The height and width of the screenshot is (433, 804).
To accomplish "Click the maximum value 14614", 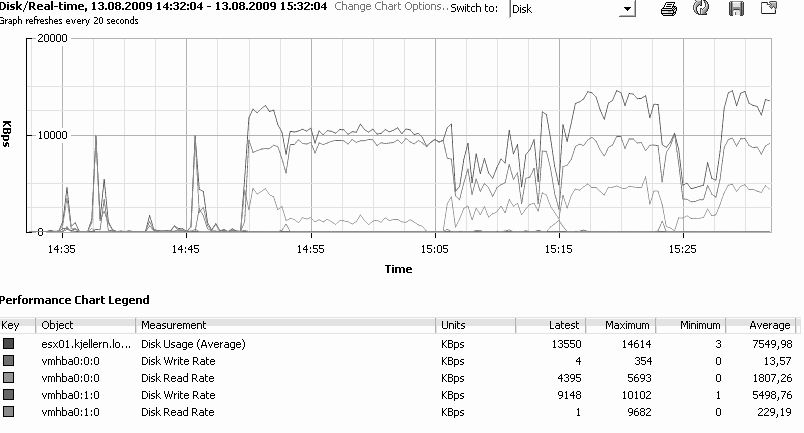I will coord(636,344).
